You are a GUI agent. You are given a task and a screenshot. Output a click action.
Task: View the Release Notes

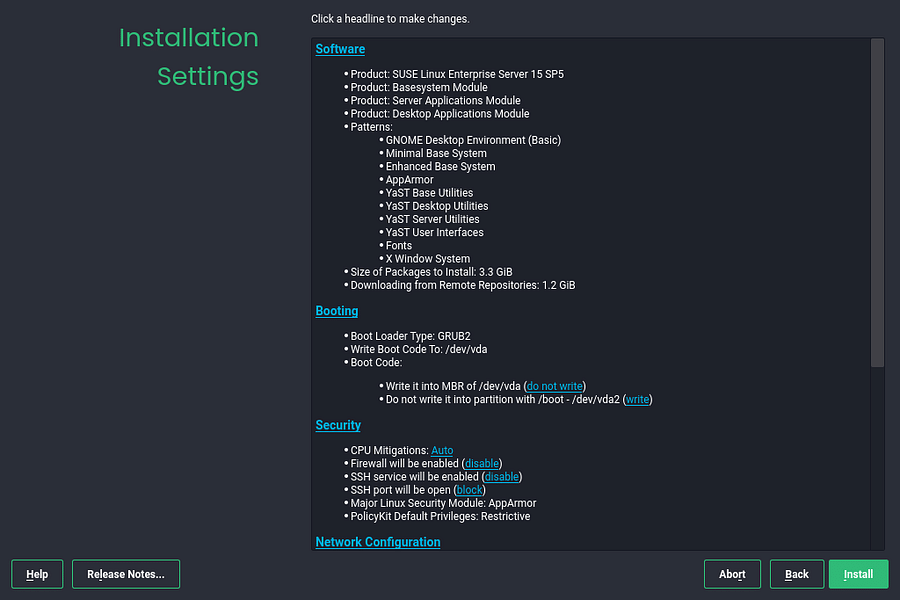point(125,574)
